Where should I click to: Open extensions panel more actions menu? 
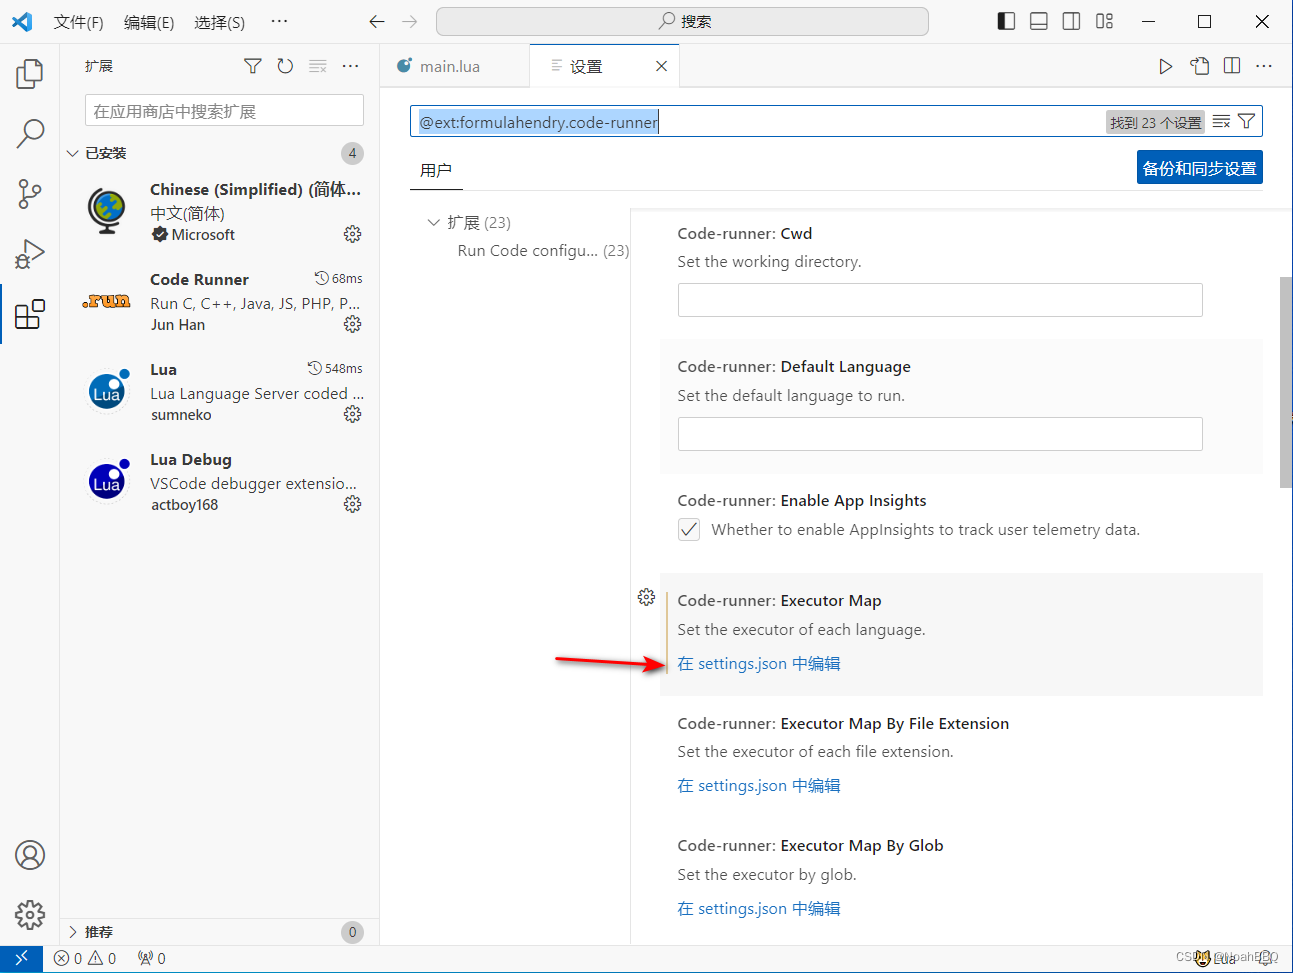(x=350, y=66)
